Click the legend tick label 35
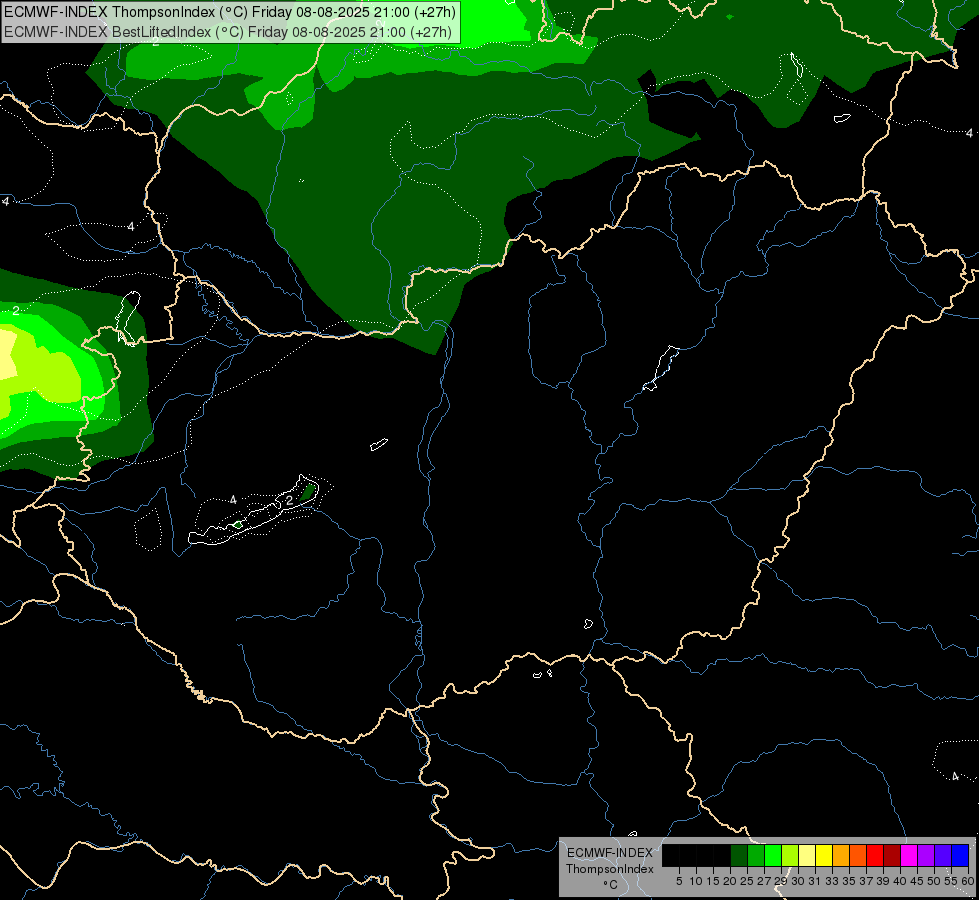The height and width of the screenshot is (900, 979). [849, 881]
